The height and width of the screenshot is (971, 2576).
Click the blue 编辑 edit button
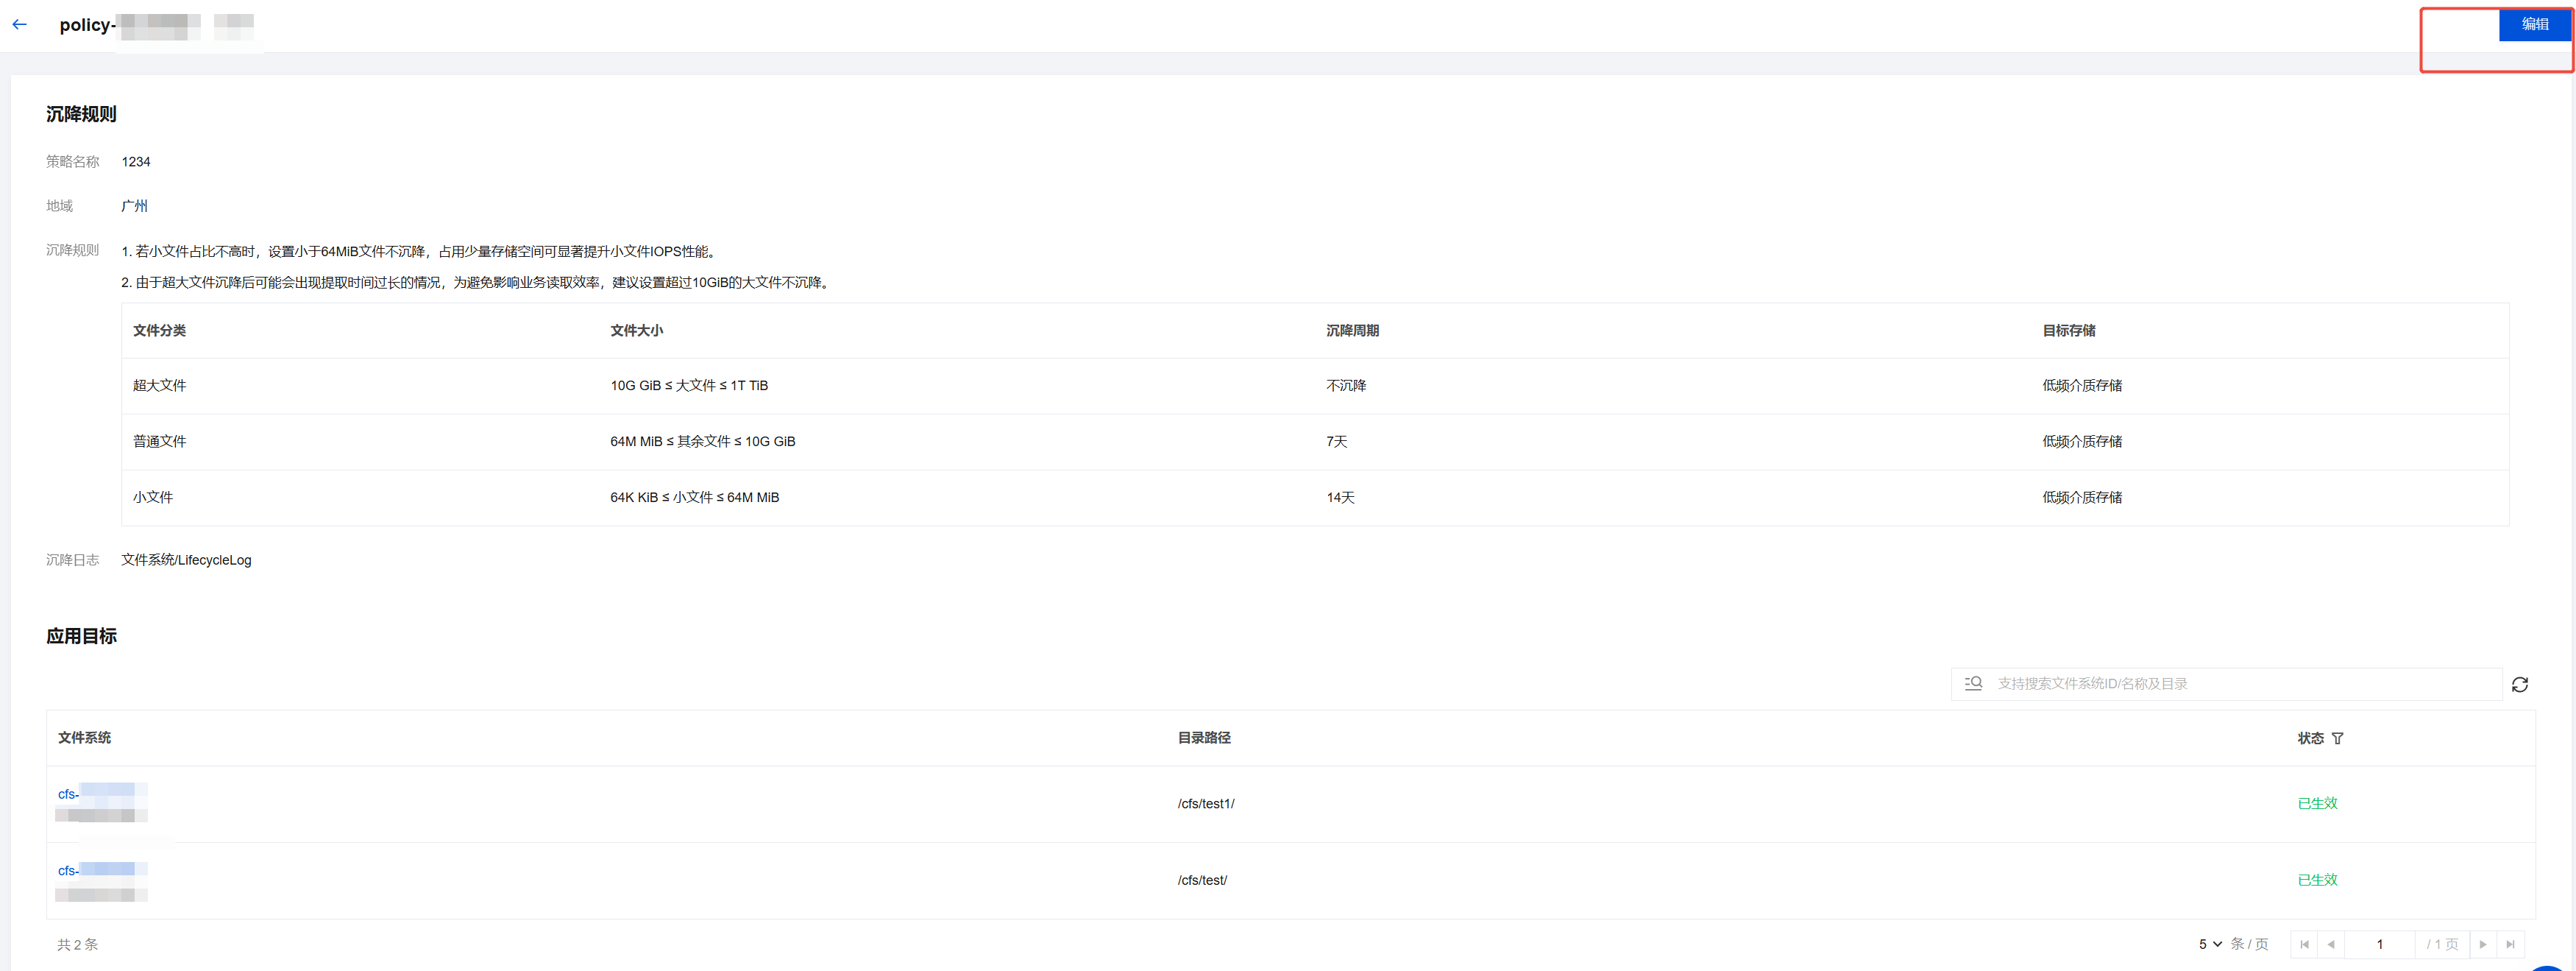click(x=2533, y=24)
